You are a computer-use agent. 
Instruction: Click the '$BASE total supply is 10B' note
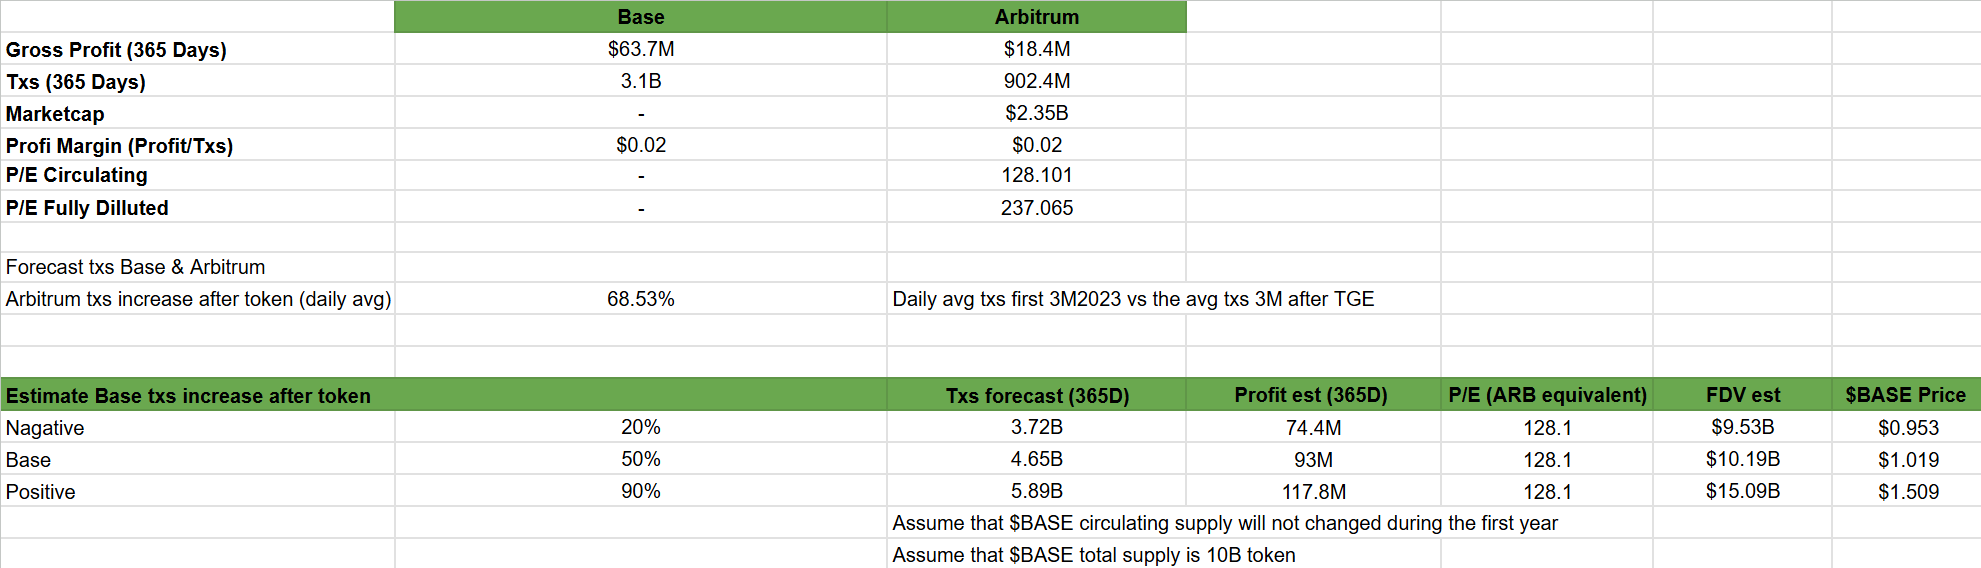(x=1094, y=555)
